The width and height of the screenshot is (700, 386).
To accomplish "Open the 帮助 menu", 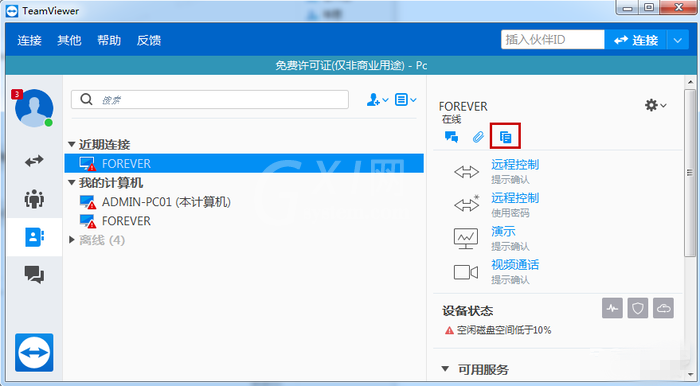I will coord(109,40).
